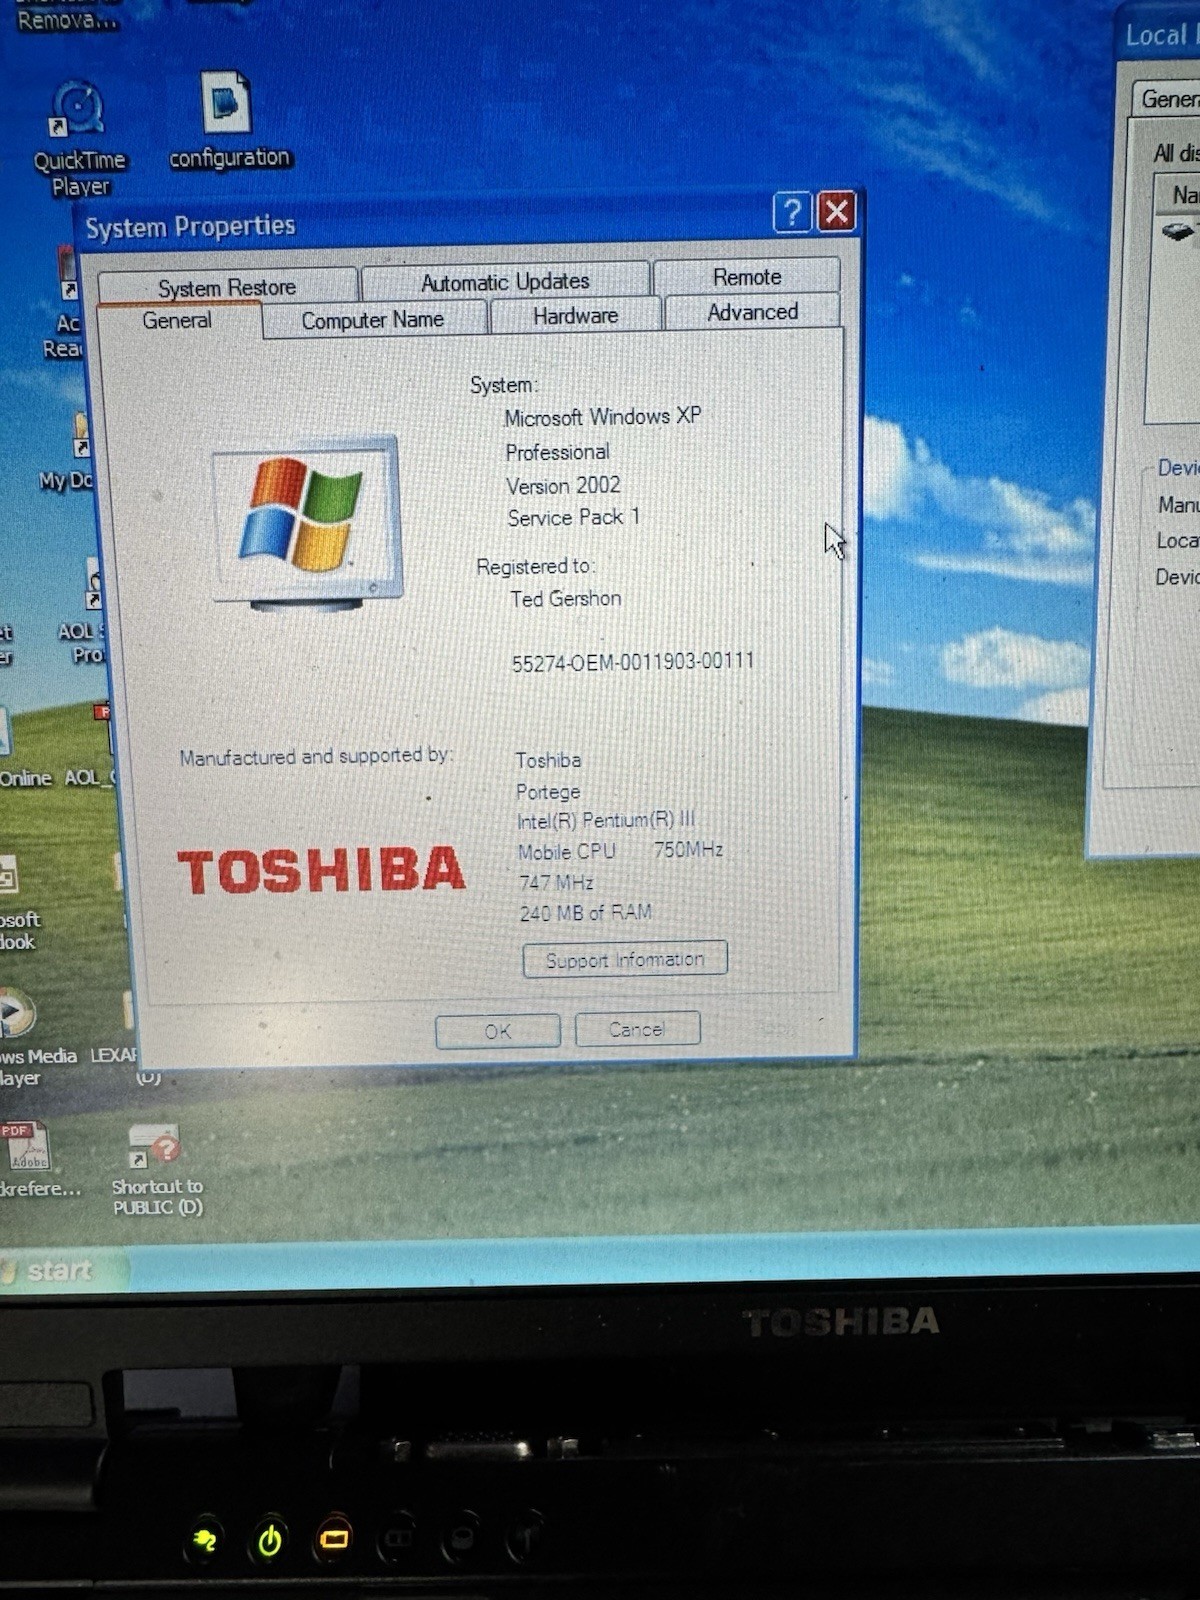
Task: Click the Support Information button
Action: pyautogui.click(x=624, y=960)
